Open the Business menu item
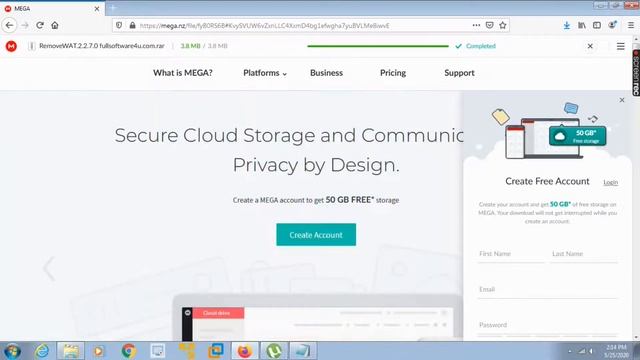The width and height of the screenshot is (640, 360). [x=327, y=73]
